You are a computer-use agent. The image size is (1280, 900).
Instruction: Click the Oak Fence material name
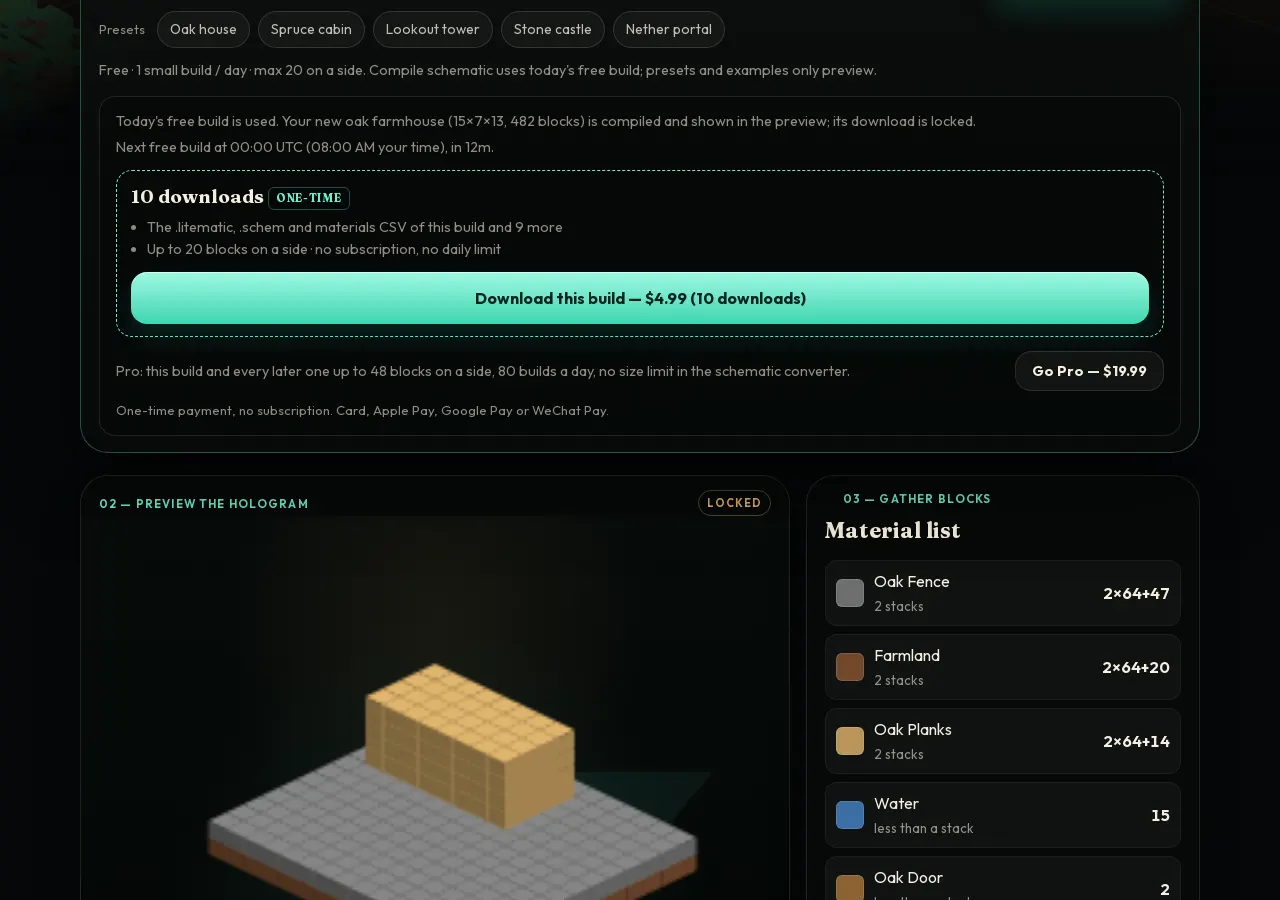(x=912, y=582)
